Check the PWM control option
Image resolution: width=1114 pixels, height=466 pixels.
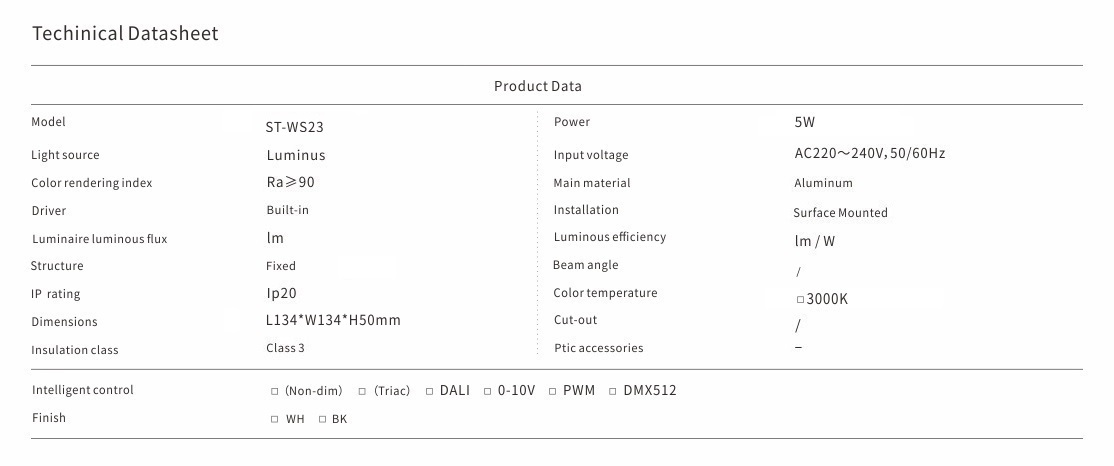(553, 392)
